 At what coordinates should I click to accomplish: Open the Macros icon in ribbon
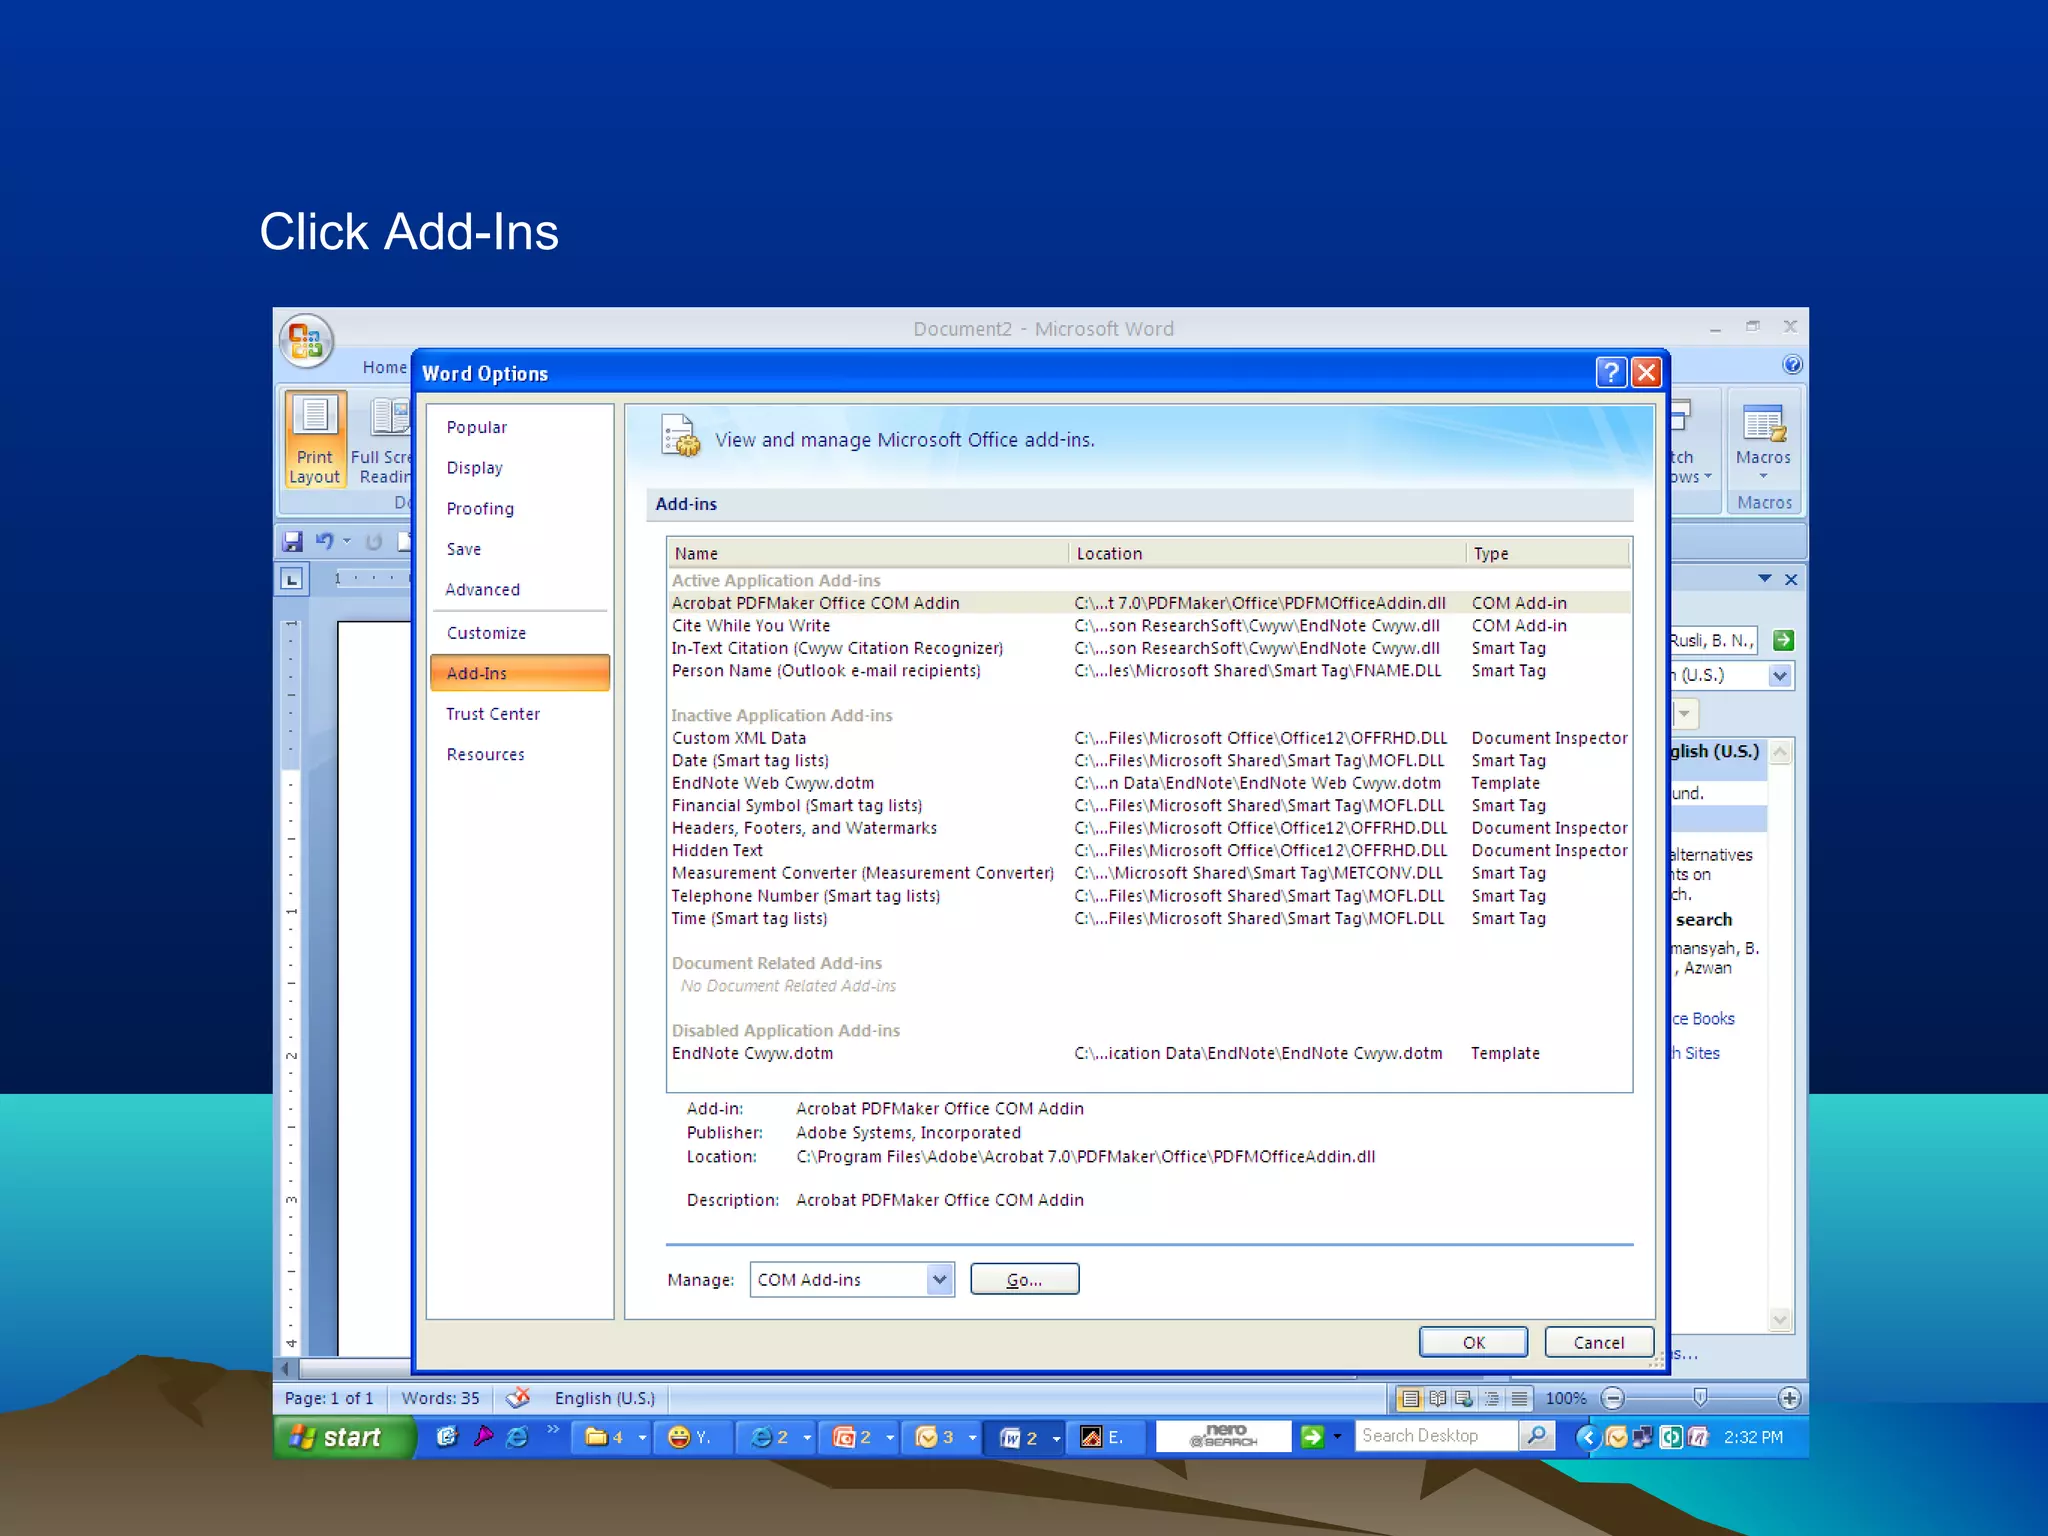(1763, 424)
